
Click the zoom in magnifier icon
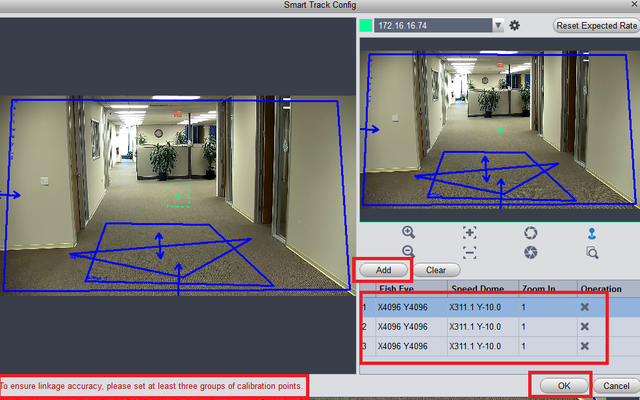tap(409, 232)
